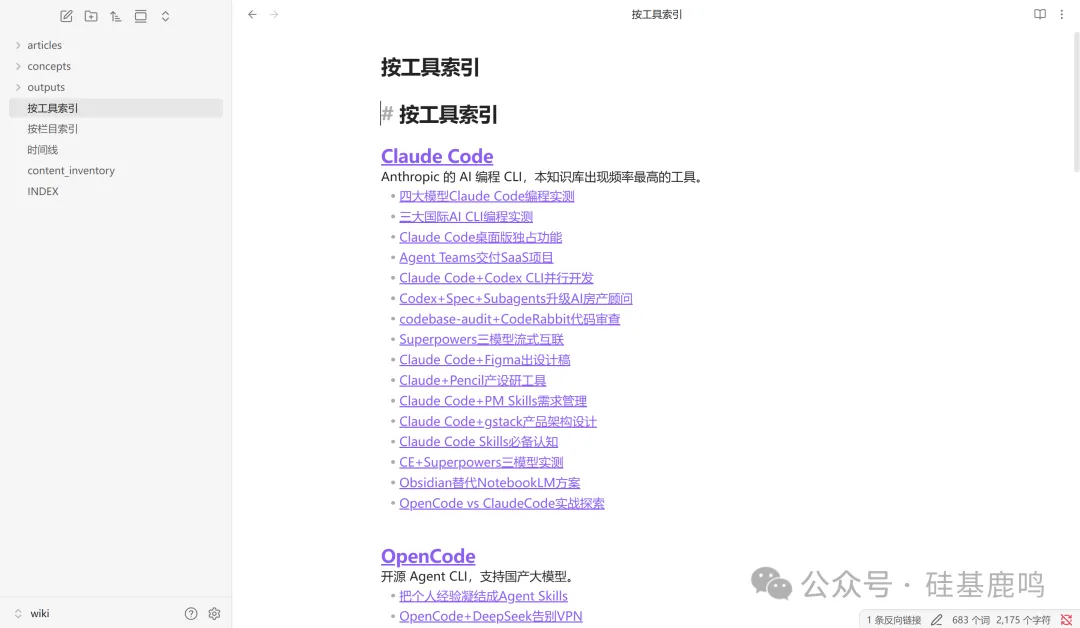Open the OpenCode heading link
The image size is (1080, 628).
pyautogui.click(x=428, y=556)
